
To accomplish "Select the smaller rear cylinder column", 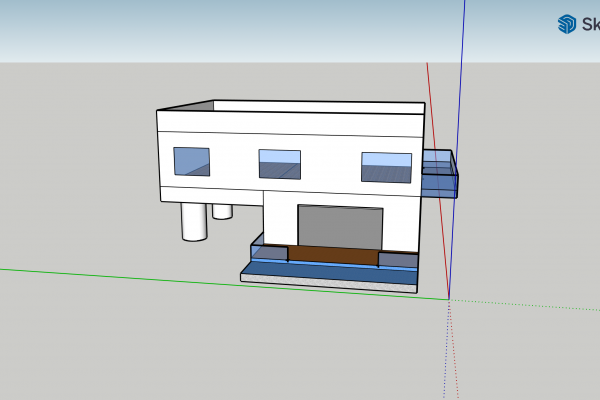I will (x=222, y=210).
